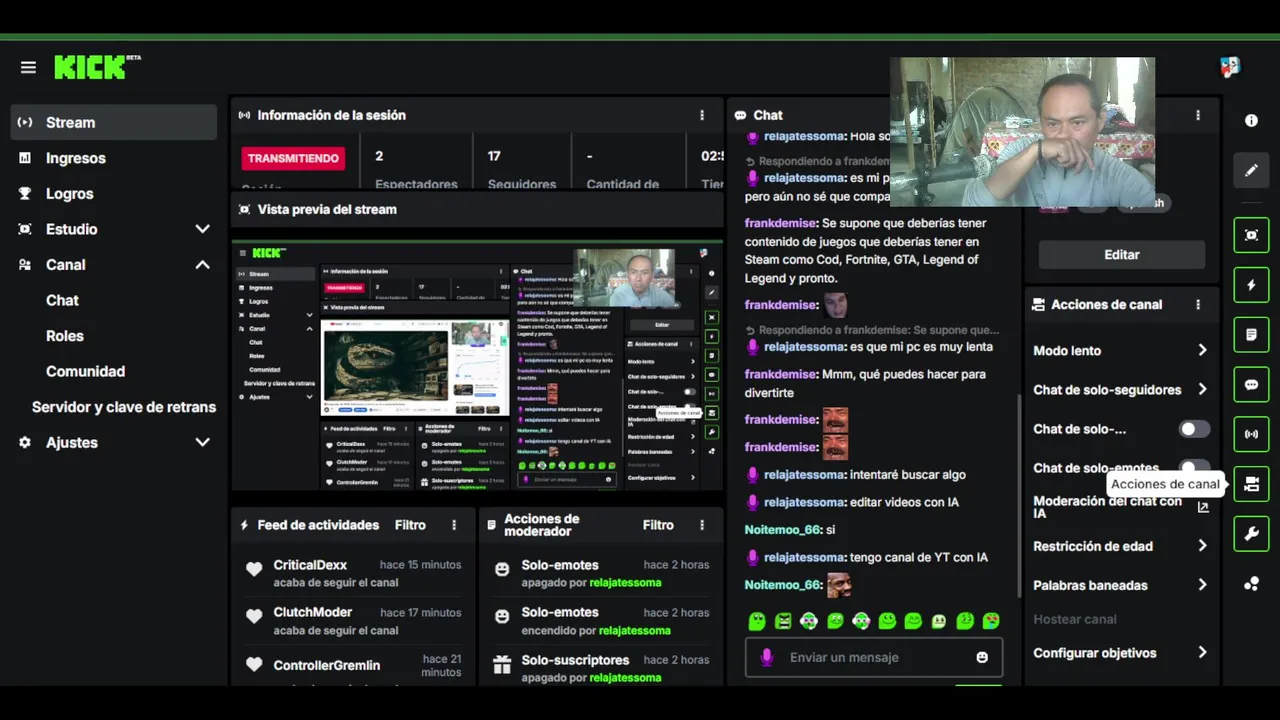
Task: Click the chat panel vertical scrollbar
Action: [1018, 495]
